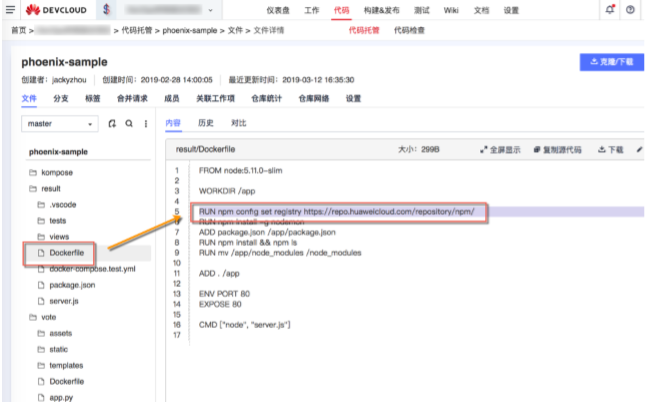Click the edit pencil icon for Dockerfile
This screenshot has width=647, height=402.
click(x=639, y=149)
